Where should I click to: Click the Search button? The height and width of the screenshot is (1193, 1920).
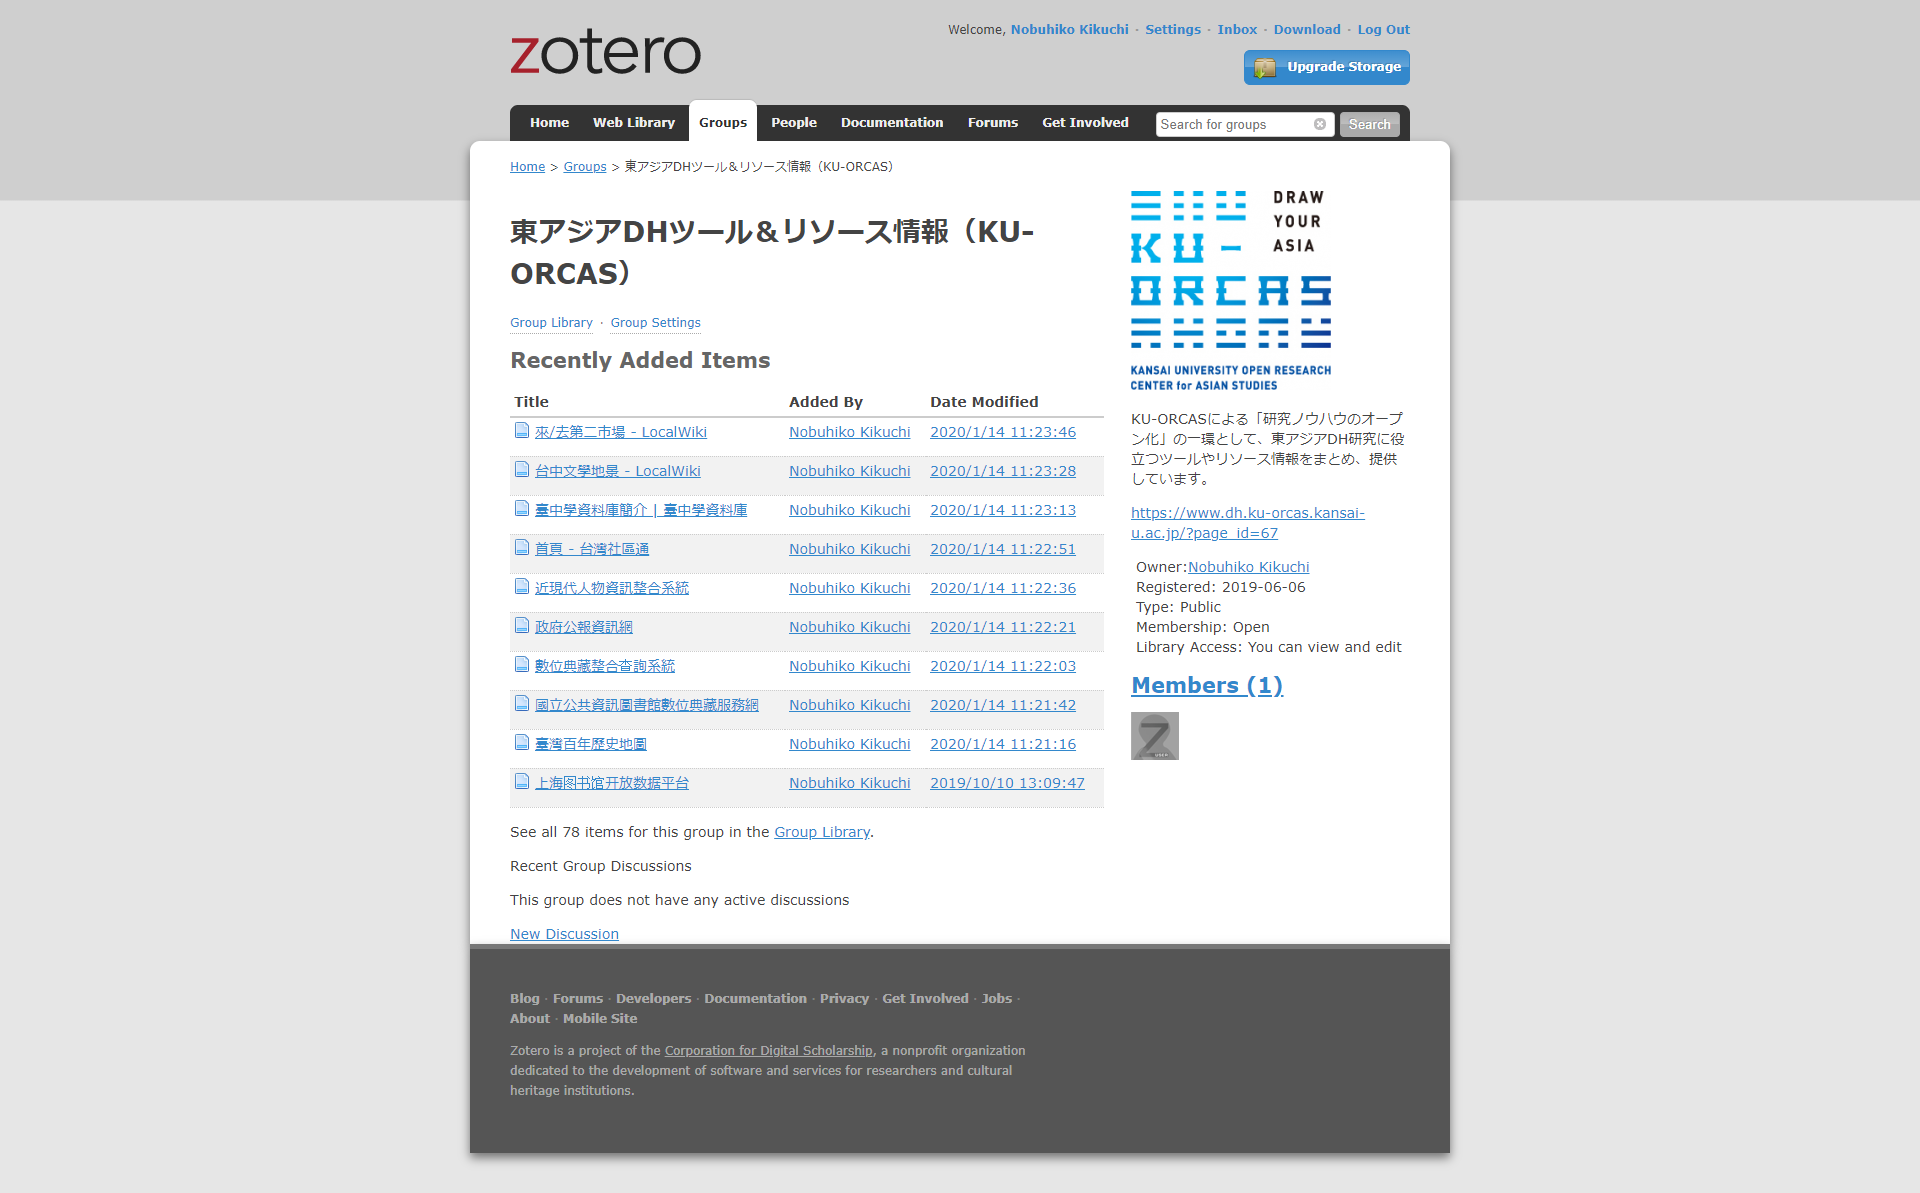point(1369,124)
